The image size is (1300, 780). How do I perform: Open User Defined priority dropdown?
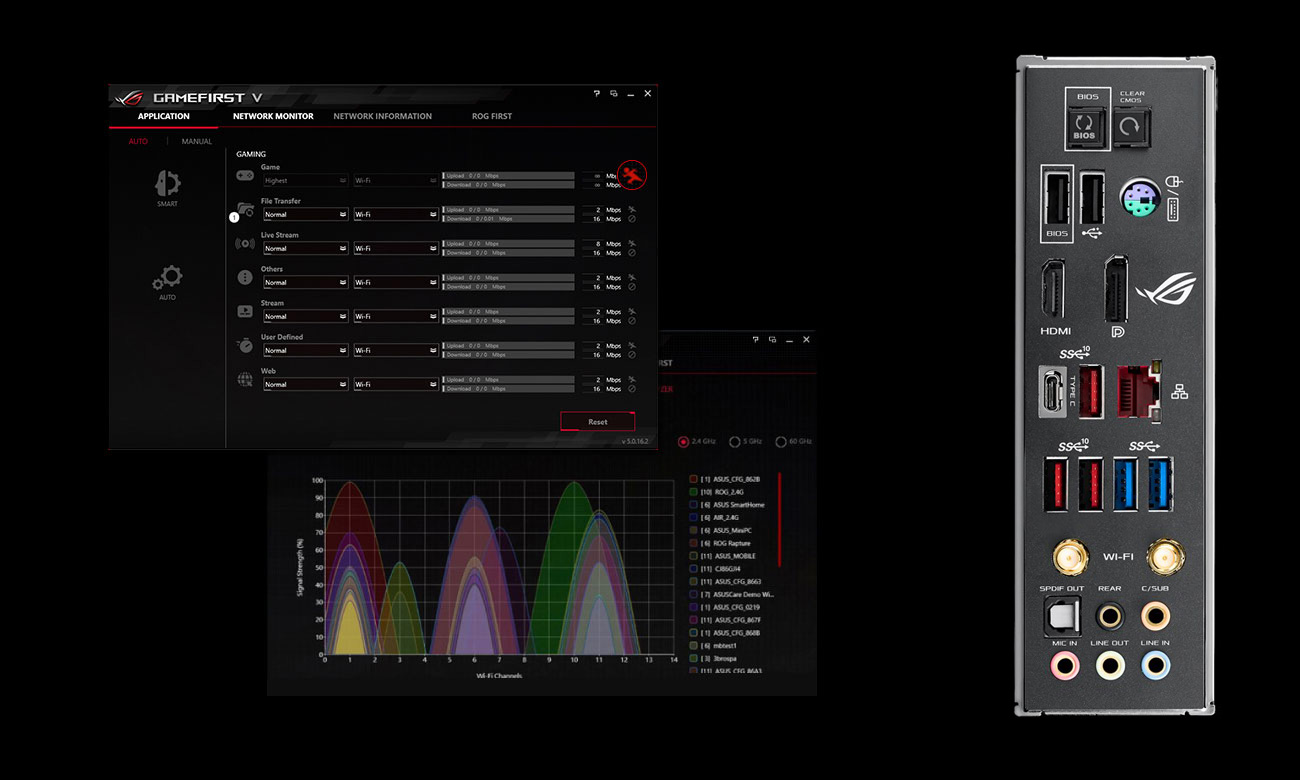(x=305, y=350)
